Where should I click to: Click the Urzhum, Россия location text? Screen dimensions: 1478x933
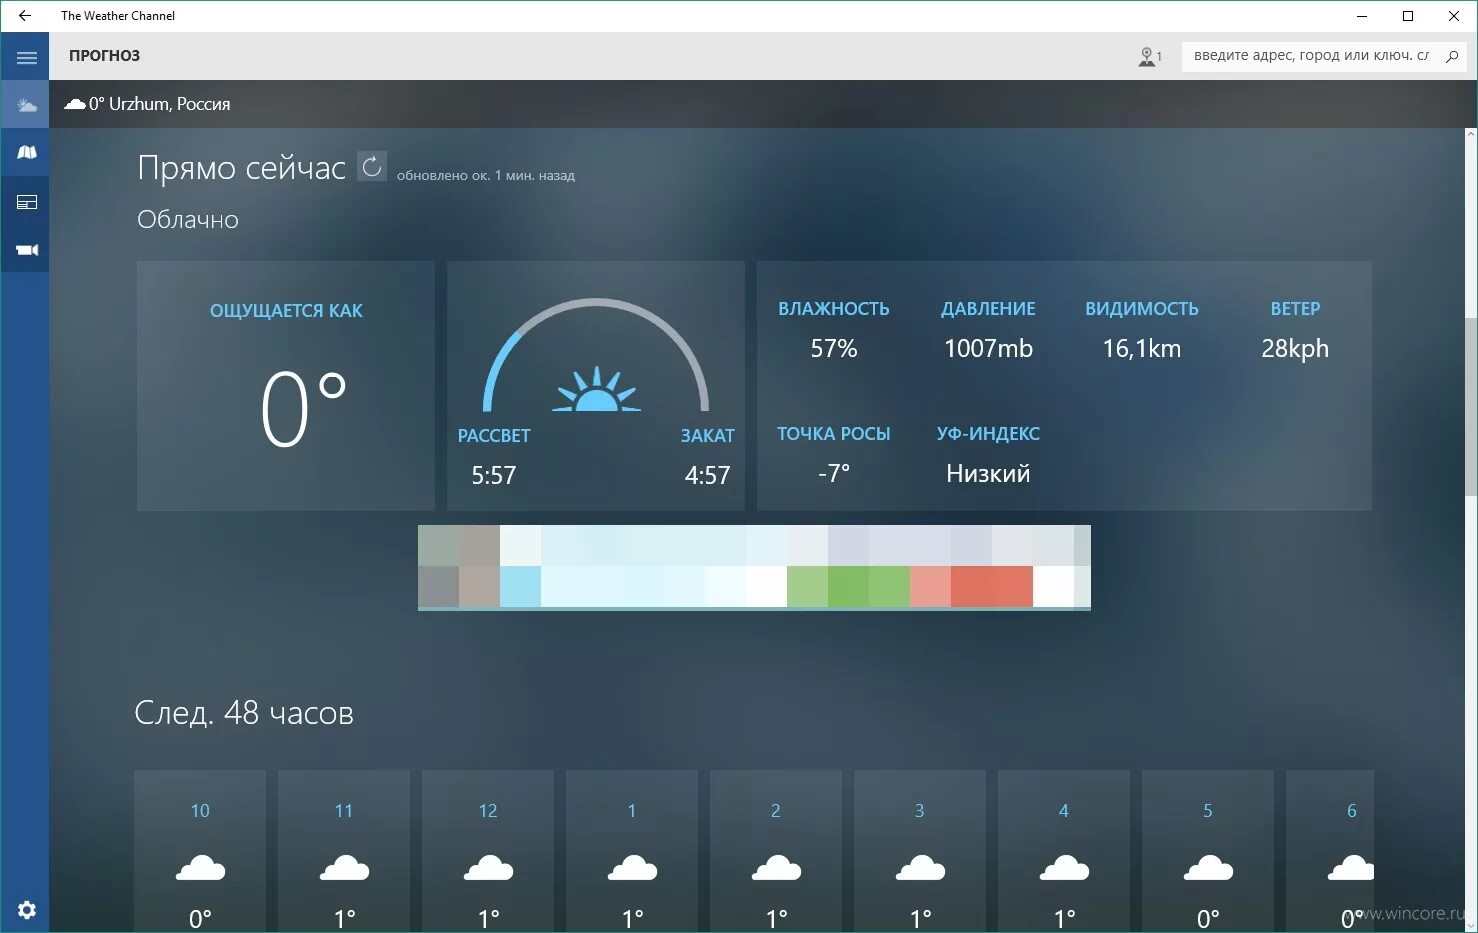[169, 104]
